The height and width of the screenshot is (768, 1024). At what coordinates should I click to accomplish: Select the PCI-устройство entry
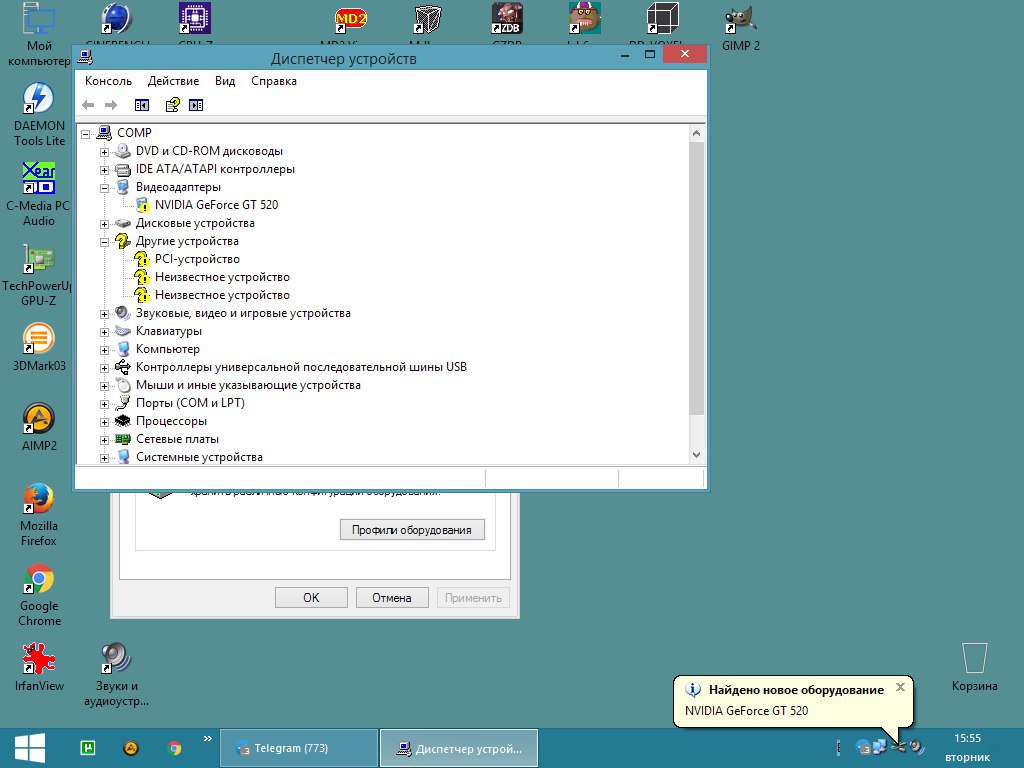point(197,259)
